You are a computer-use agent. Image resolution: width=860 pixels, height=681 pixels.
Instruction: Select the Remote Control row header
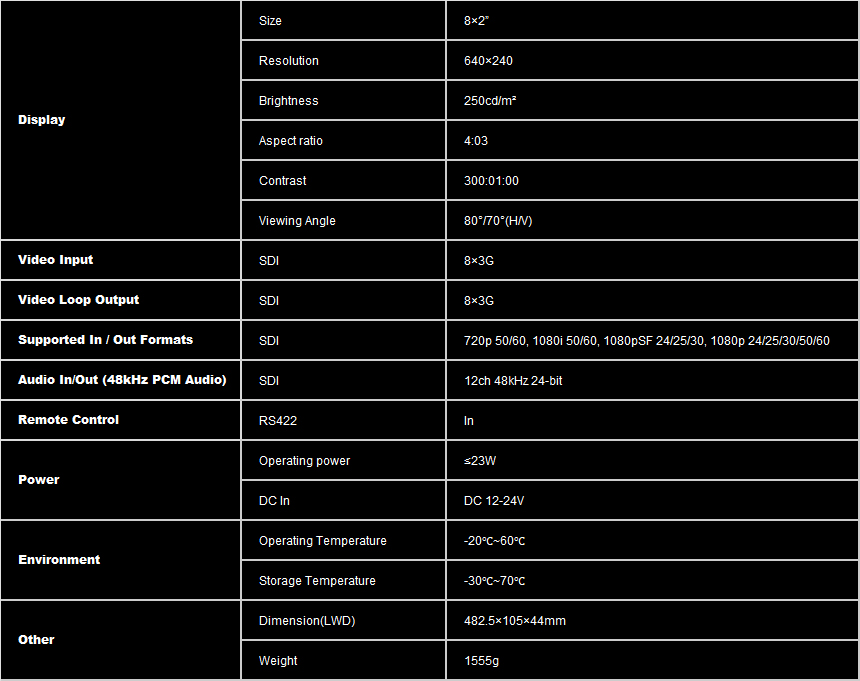(69, 420)
